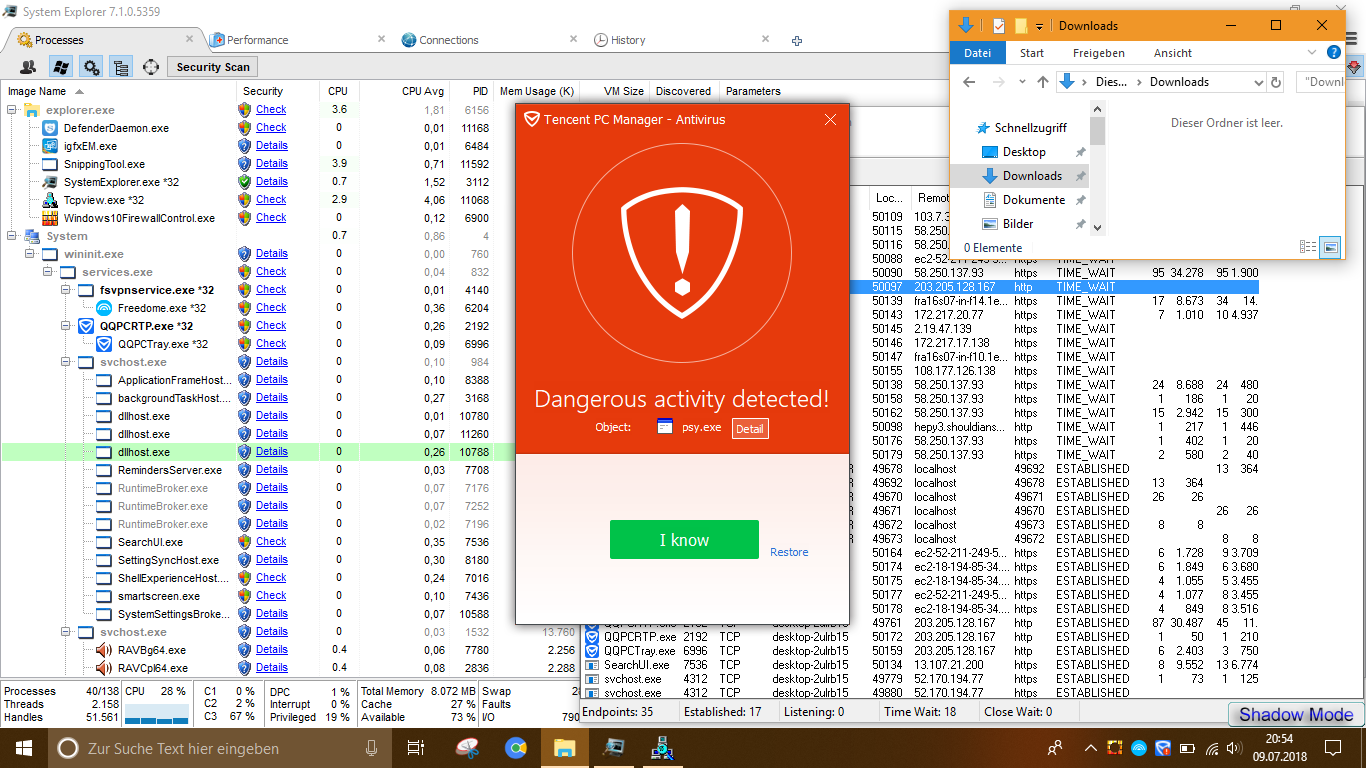Screen dimensions: 1366x768
Task: Open Task View from the taskbar
Action: pyautogui.click(x=416, y=747)
